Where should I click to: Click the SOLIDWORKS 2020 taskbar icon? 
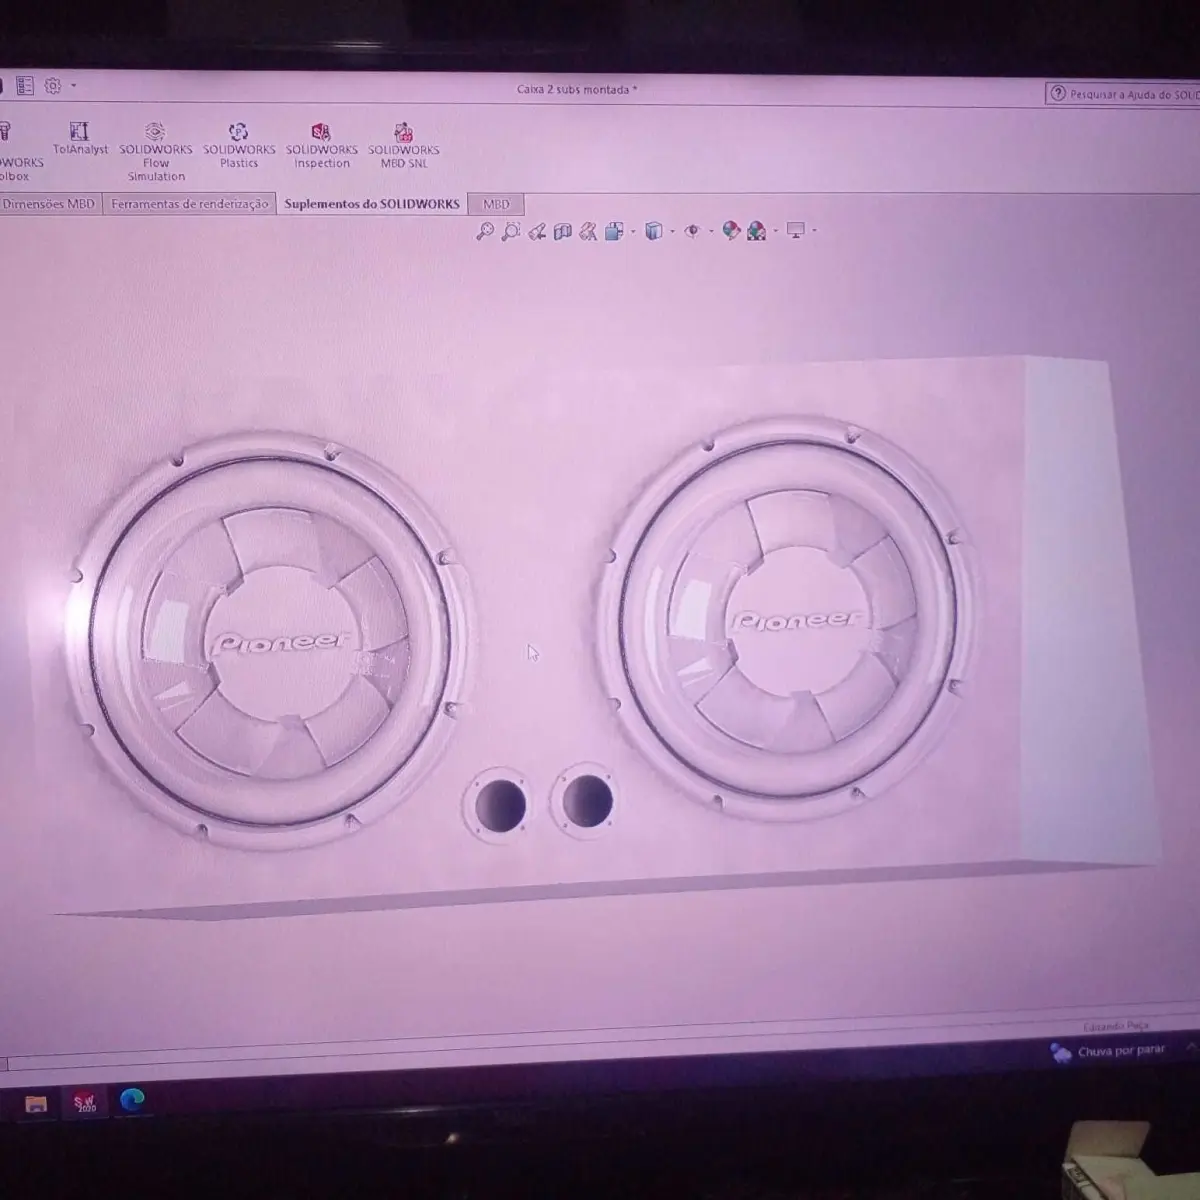tap(85, 1103)
